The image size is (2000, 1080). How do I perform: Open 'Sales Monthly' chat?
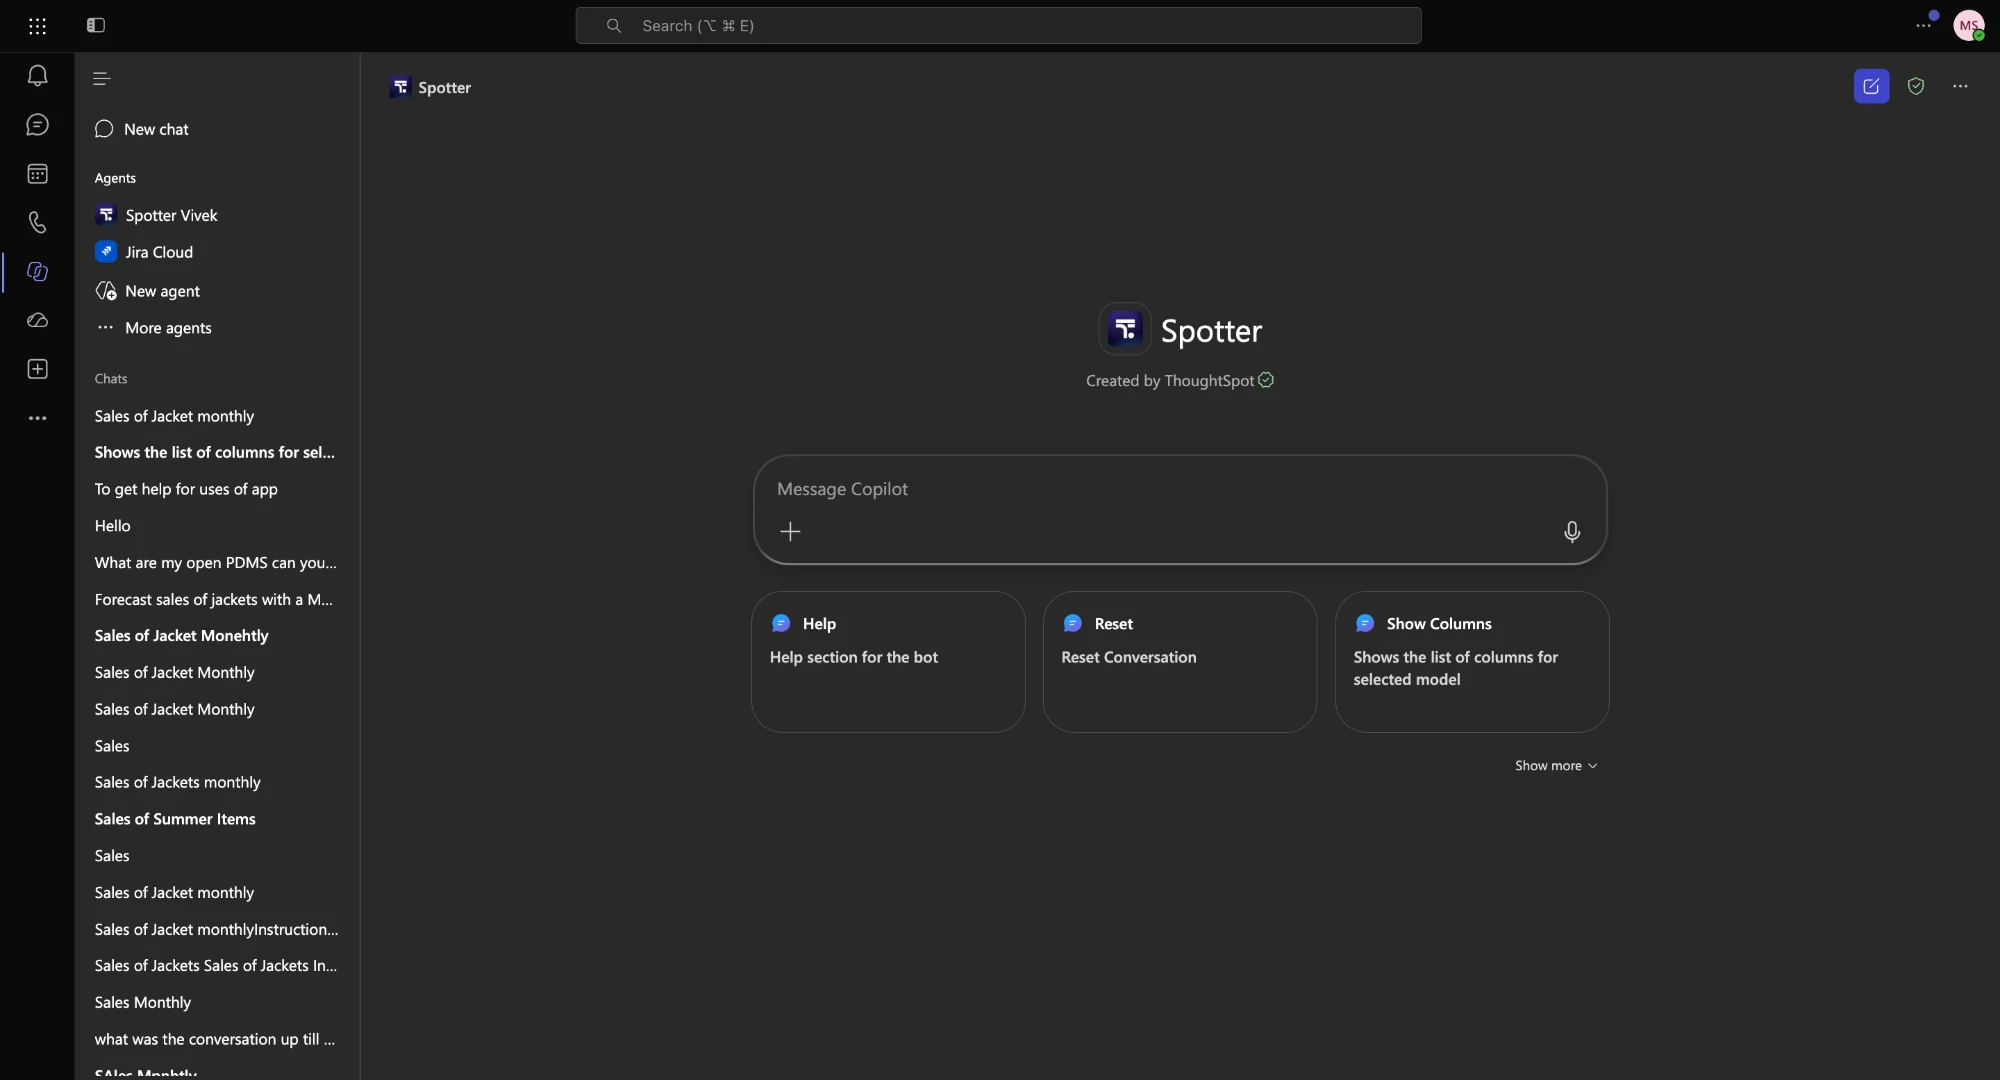click(142, 1003)
